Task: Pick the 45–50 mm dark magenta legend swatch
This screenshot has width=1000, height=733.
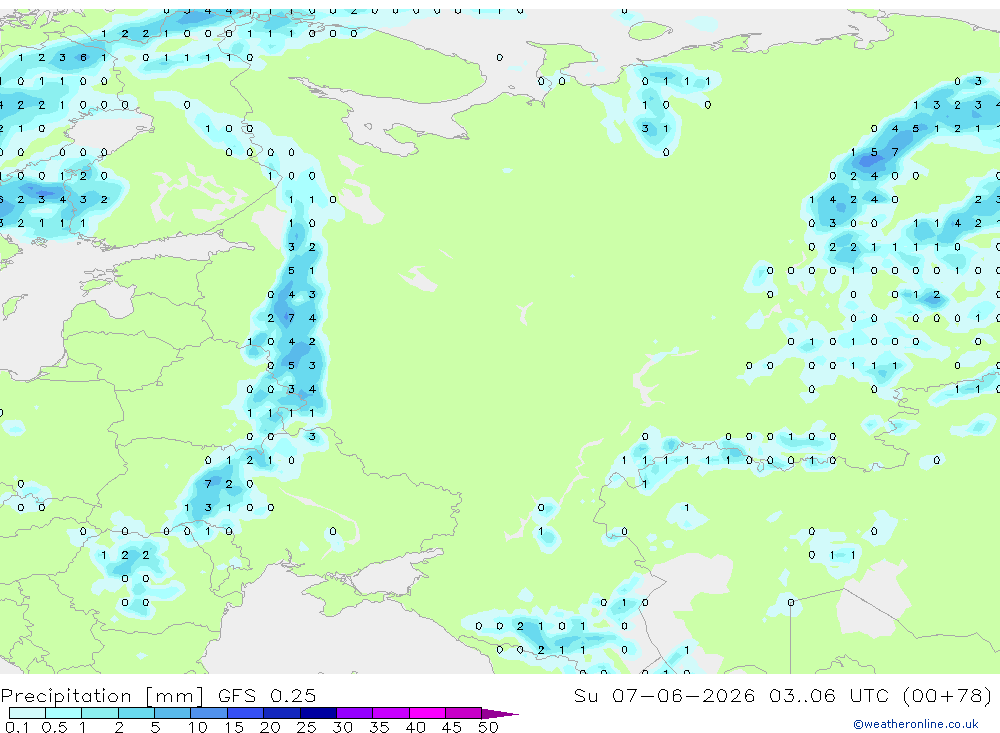Action: (464, 713)
